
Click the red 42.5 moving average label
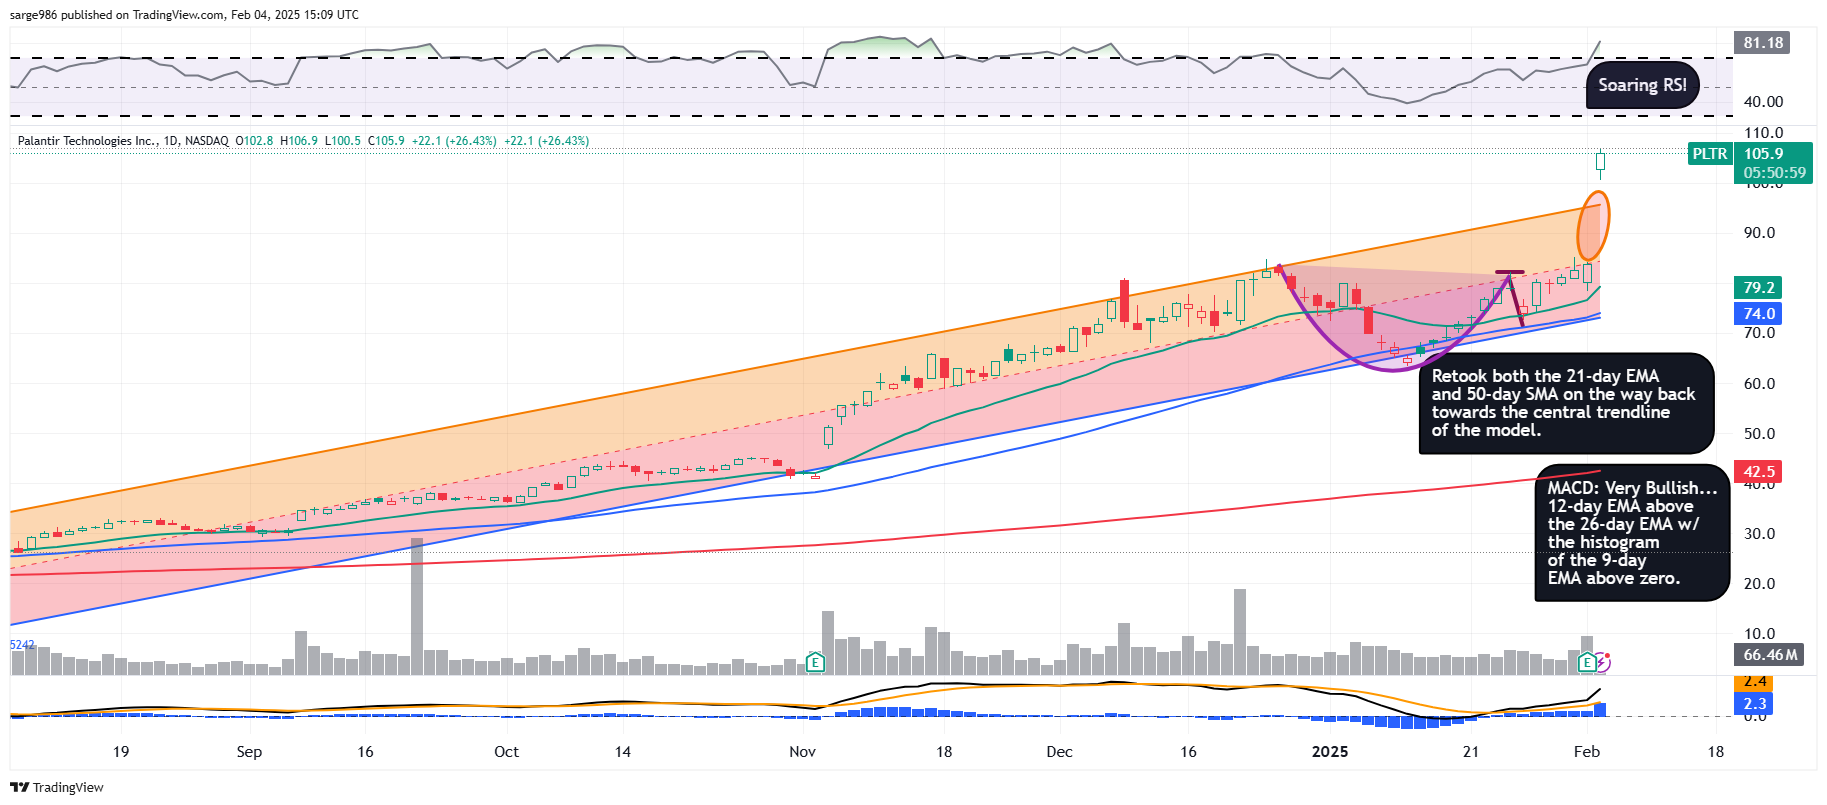click(1759, 472)
